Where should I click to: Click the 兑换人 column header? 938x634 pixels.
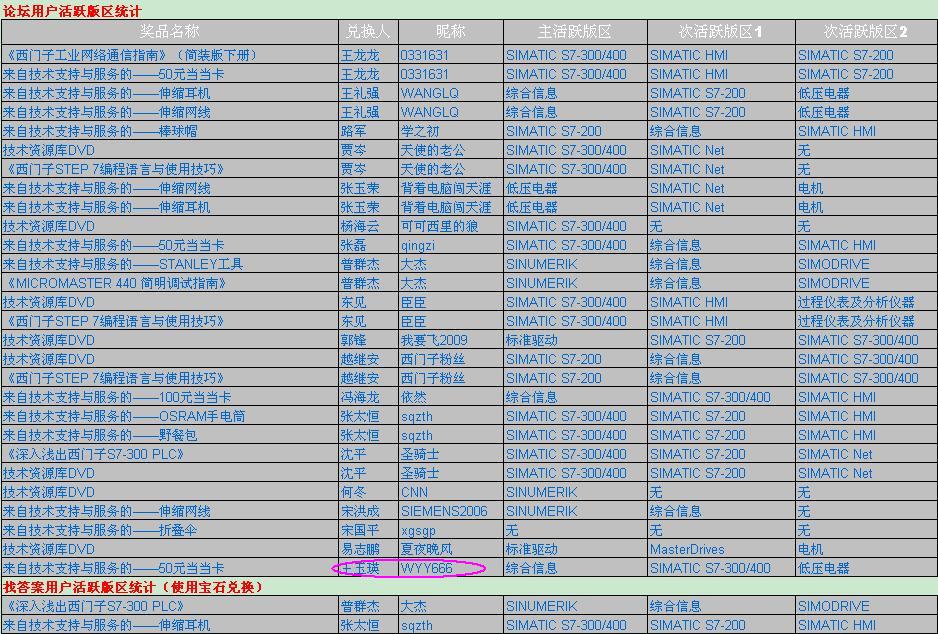[x=368, y=32]
